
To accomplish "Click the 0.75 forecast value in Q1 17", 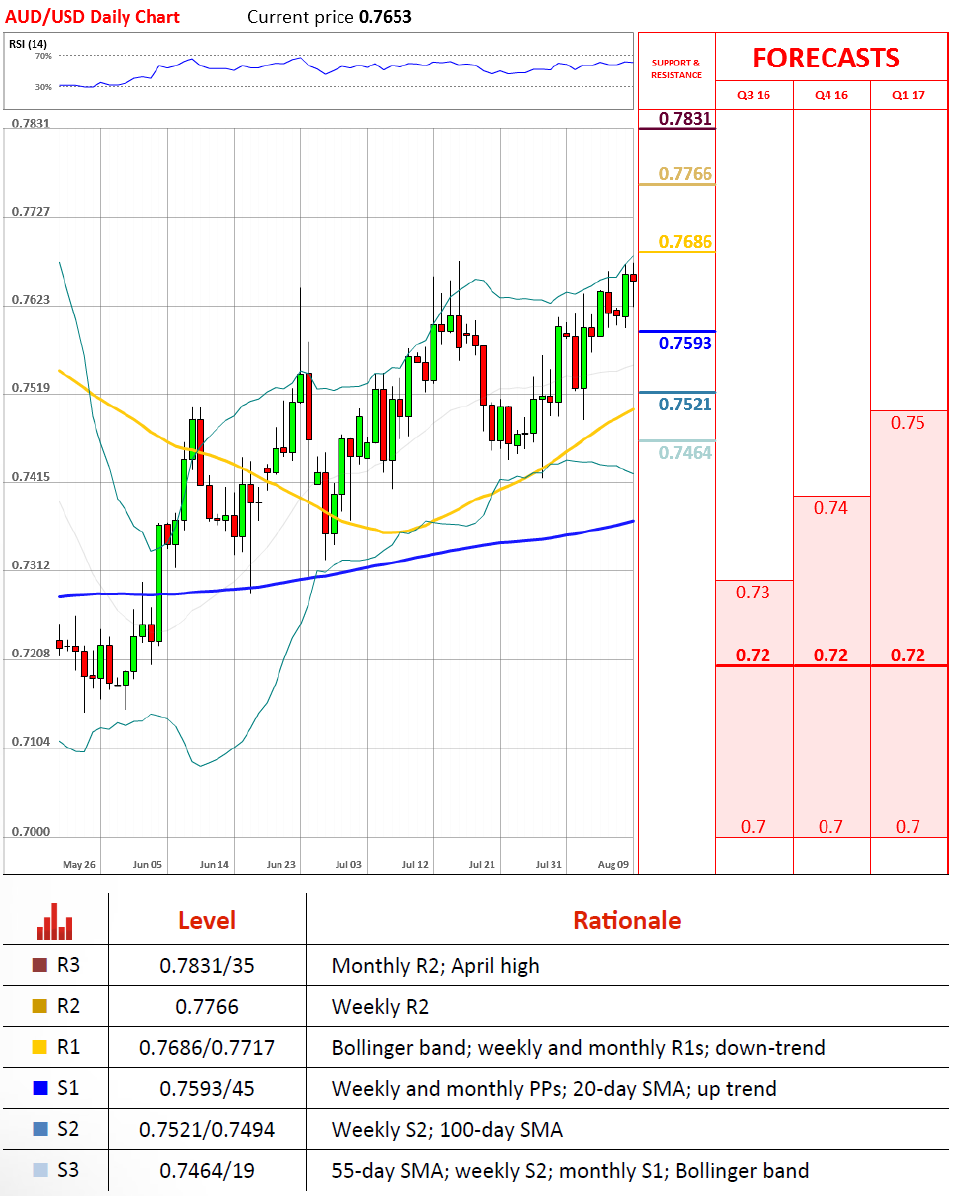I will pos(908,423).
